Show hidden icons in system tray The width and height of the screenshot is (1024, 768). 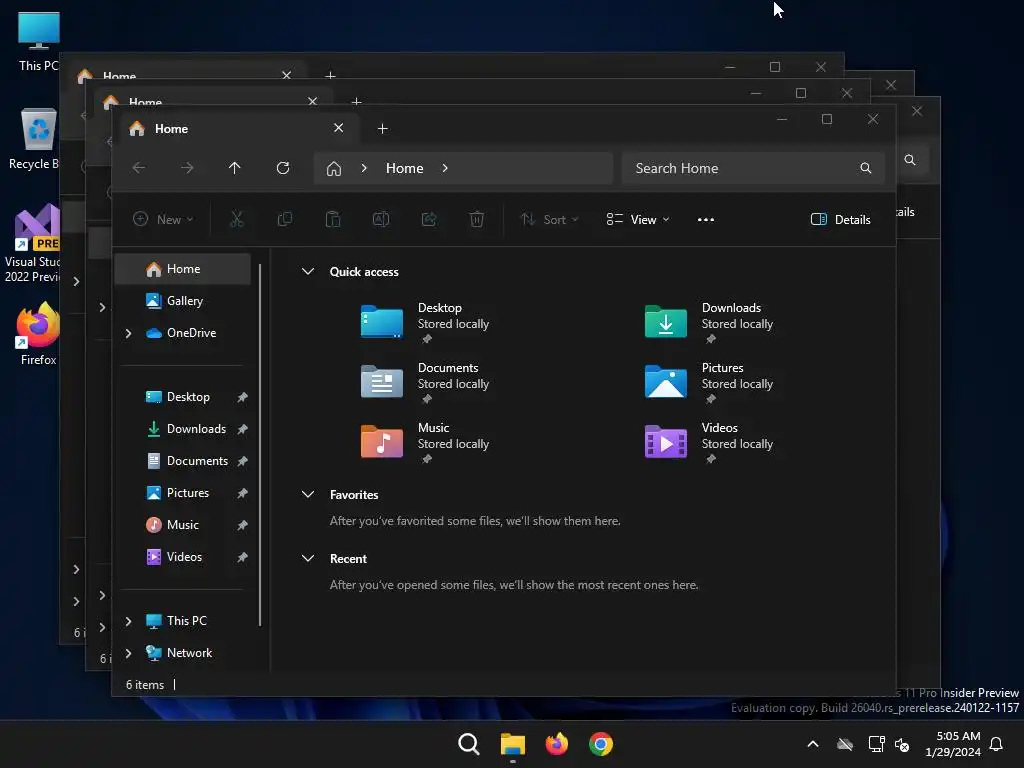(813, 744)
